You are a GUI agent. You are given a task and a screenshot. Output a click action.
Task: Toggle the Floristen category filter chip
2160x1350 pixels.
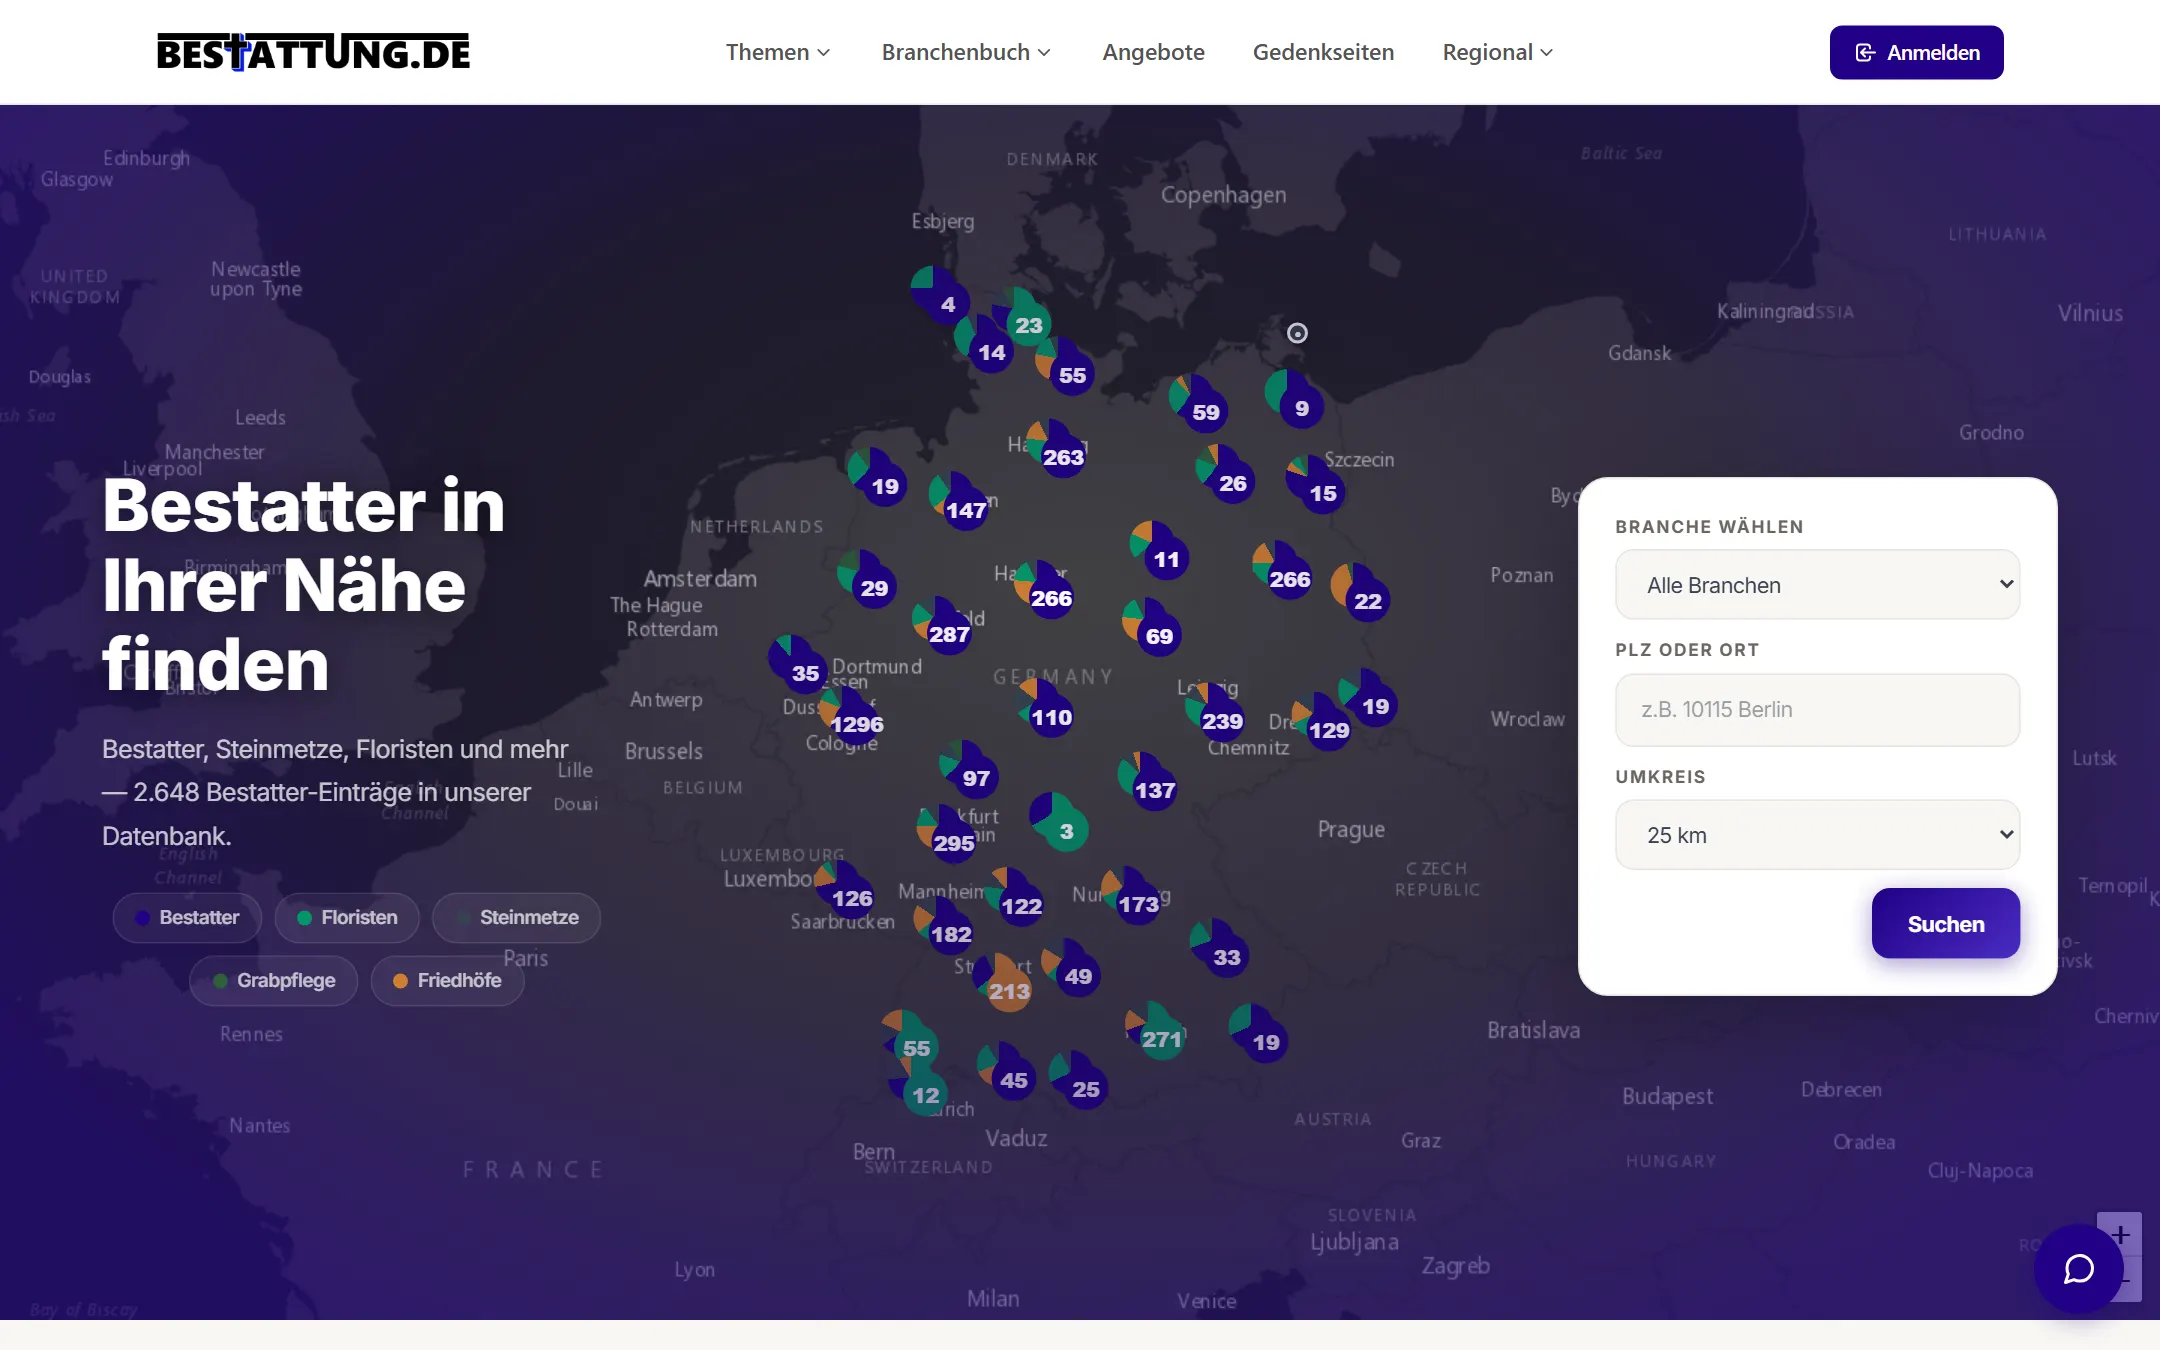pos(347,917)
